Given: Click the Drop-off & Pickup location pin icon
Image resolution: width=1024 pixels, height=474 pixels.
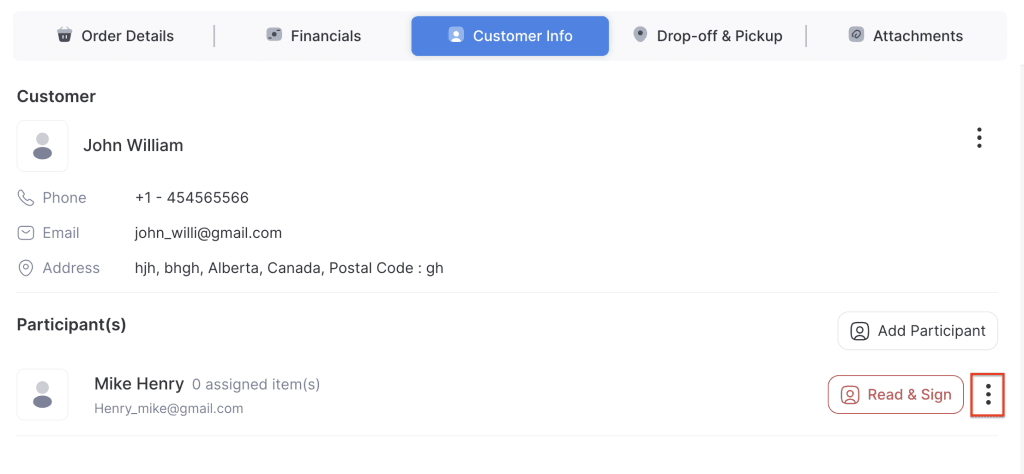Looking at the screenshot, I should click(640, 35).
